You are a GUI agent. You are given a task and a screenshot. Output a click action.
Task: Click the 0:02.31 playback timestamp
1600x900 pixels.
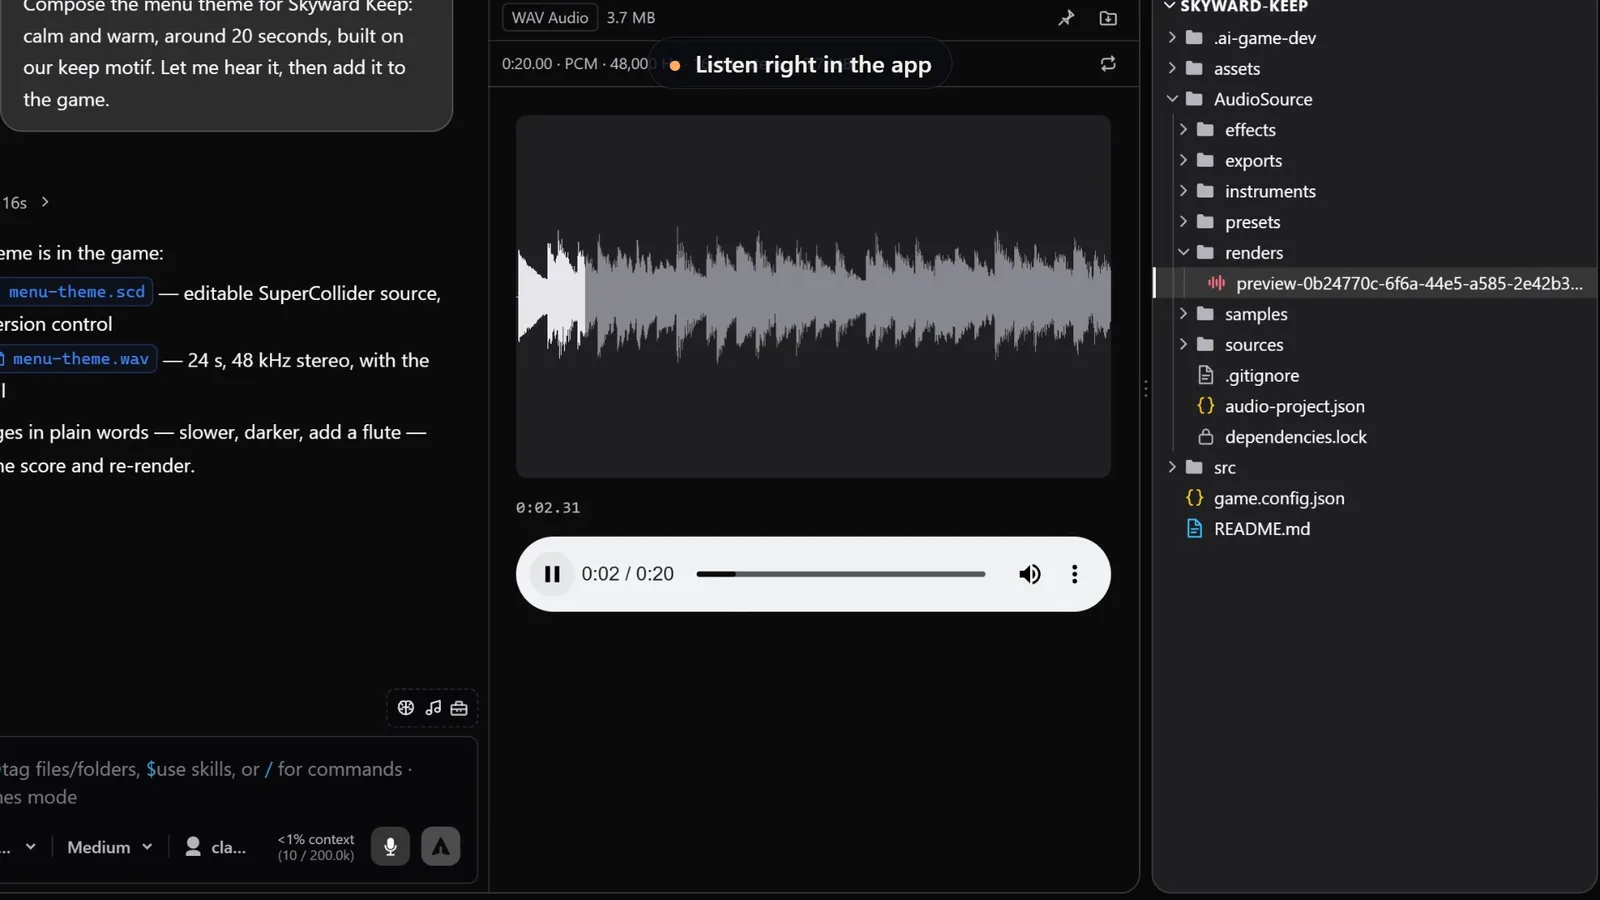(548, 508)
